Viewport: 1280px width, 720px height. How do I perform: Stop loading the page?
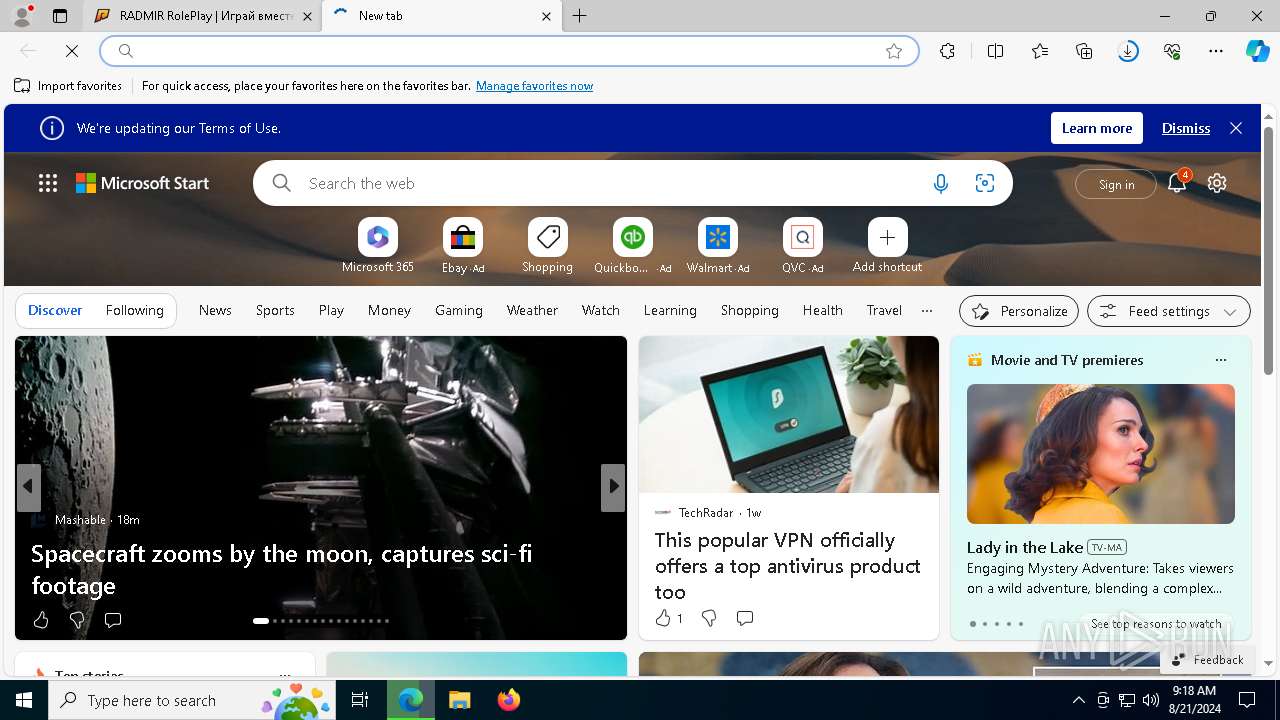72,51
